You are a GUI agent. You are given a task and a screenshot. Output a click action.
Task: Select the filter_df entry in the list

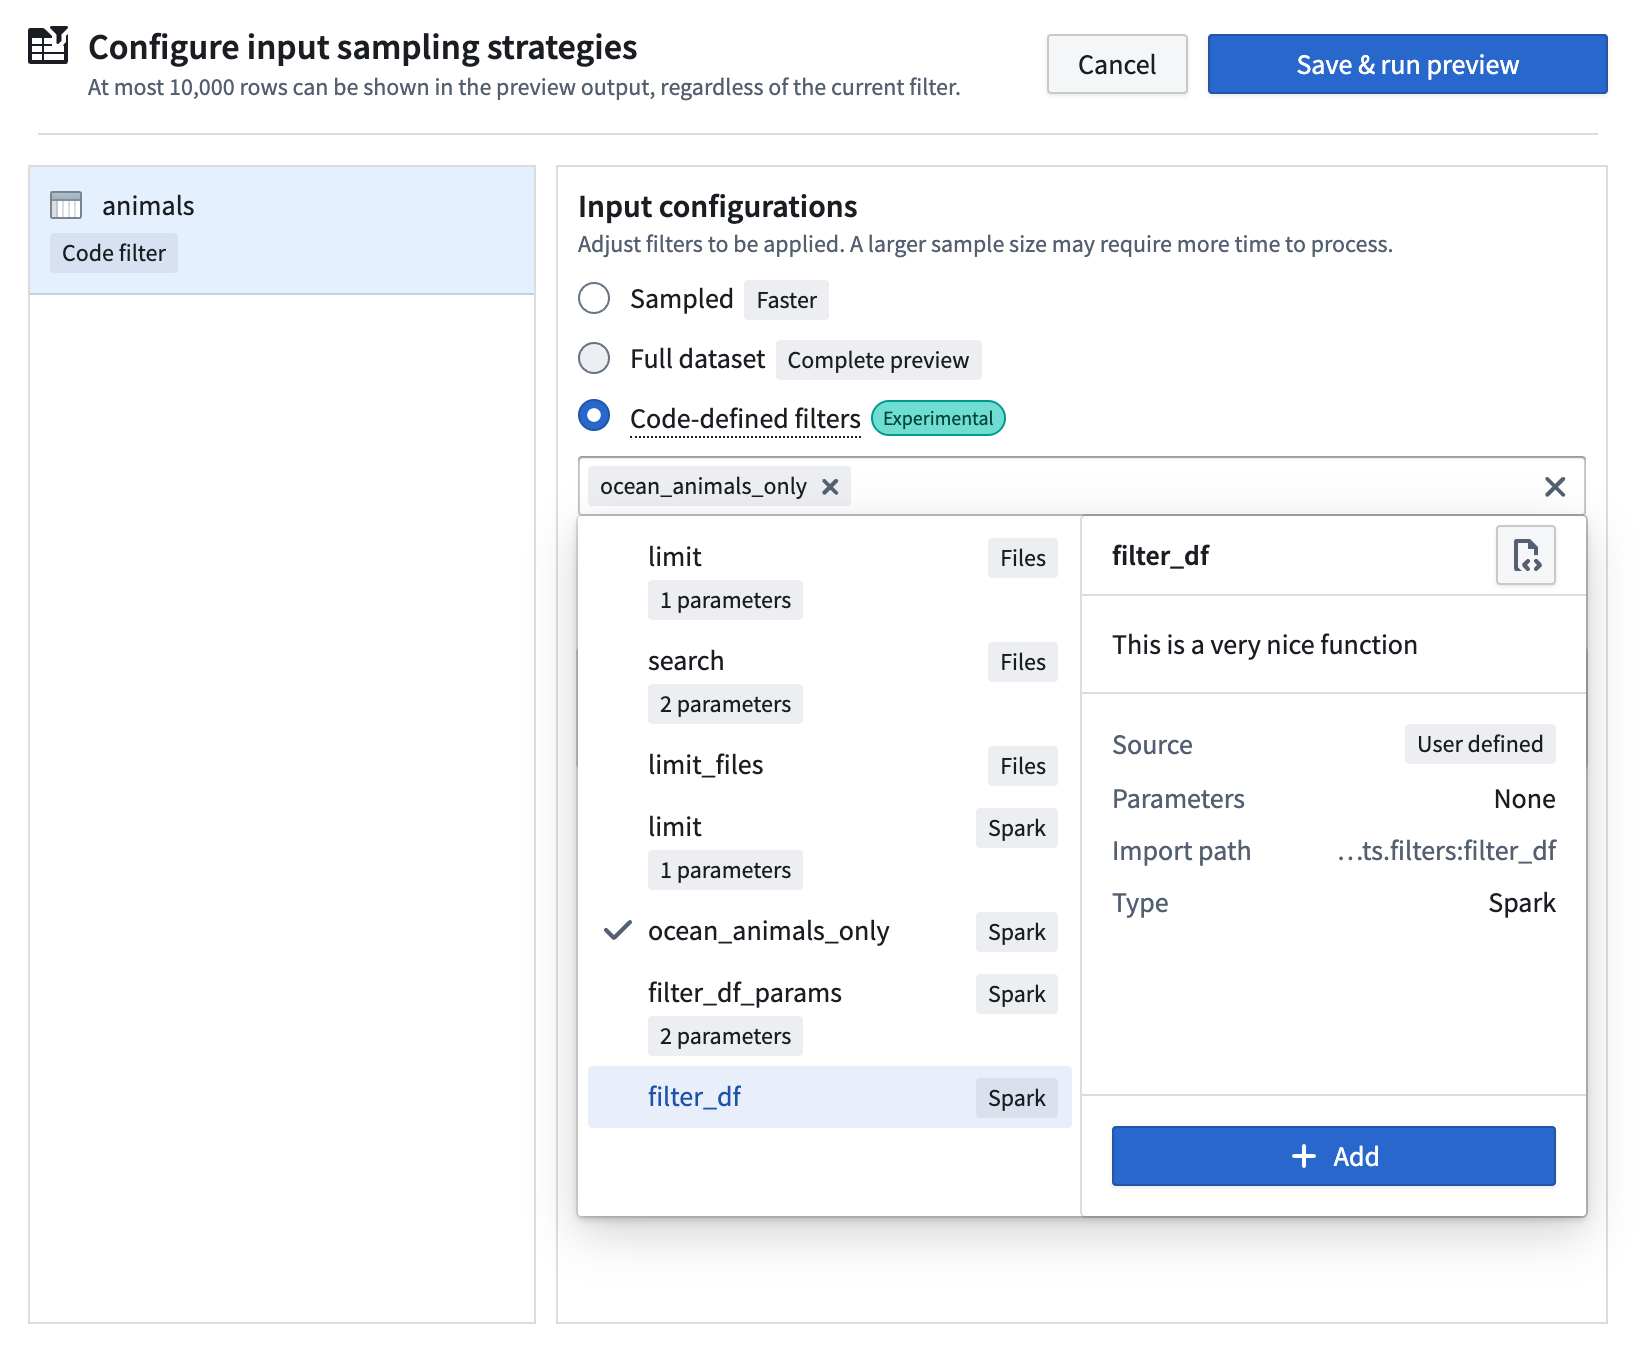(694, 1096)
